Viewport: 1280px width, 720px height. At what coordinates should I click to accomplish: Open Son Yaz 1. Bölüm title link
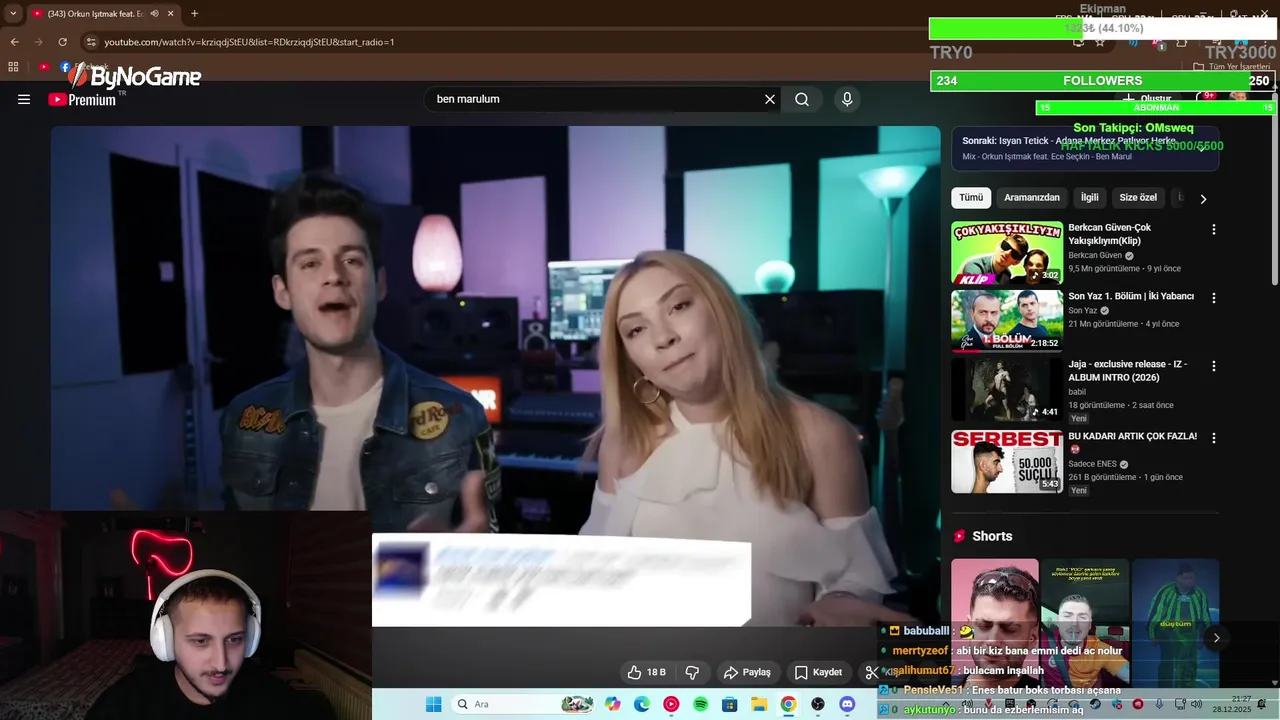coord(1131,296)
